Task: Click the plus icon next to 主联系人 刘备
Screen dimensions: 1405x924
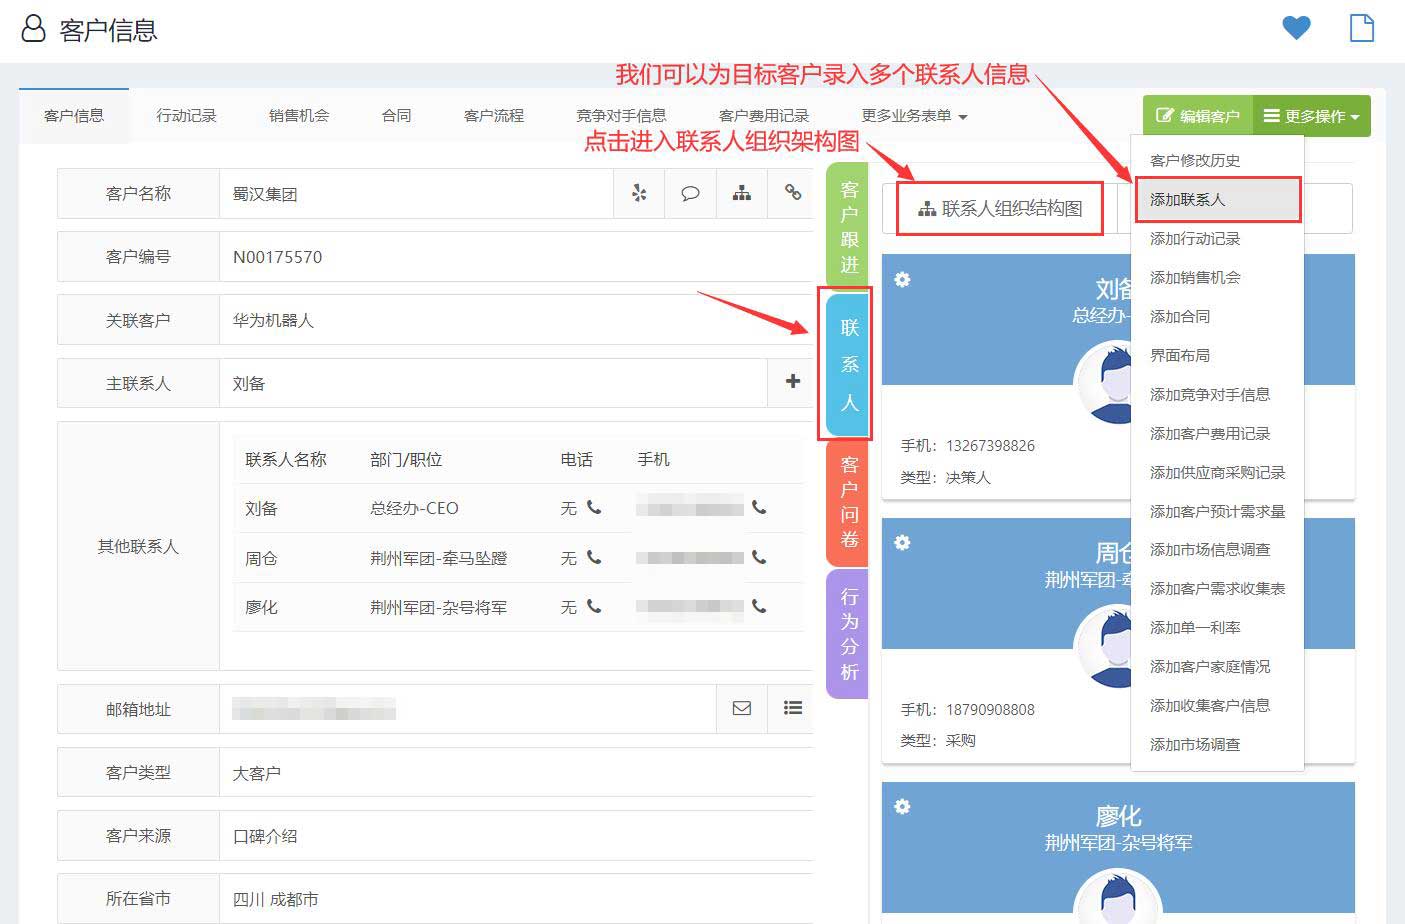Action: pyautogui.click(x=792, y=381)
